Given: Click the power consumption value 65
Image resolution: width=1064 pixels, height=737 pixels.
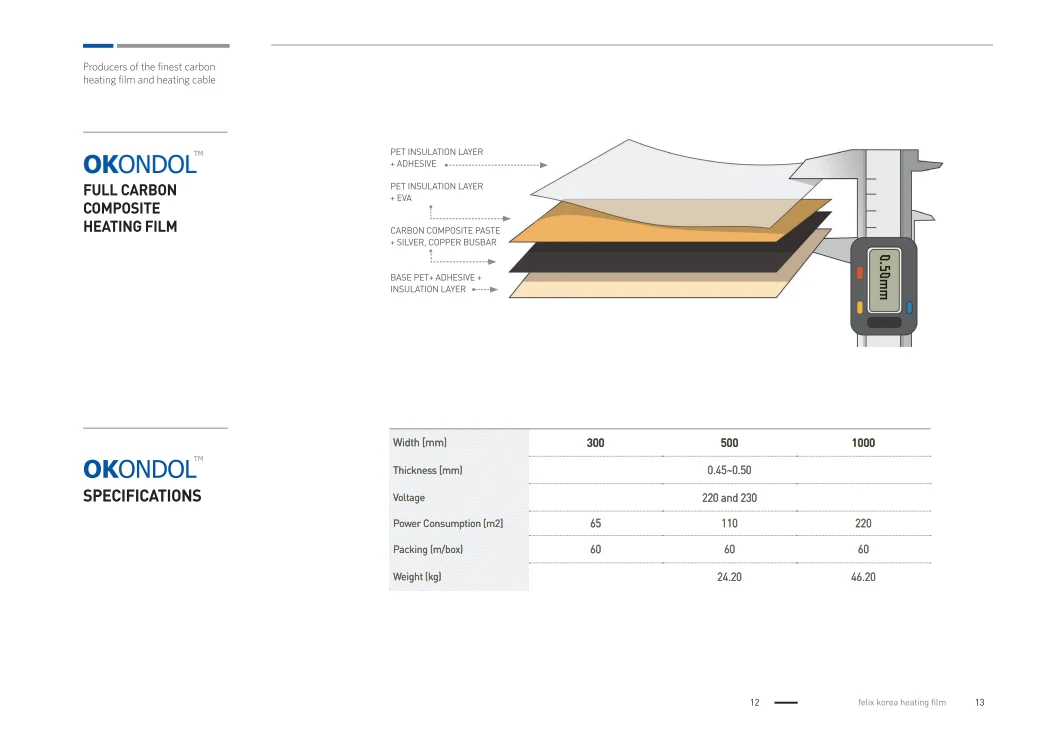Looking at the screenshot, I should click(595, 523).
